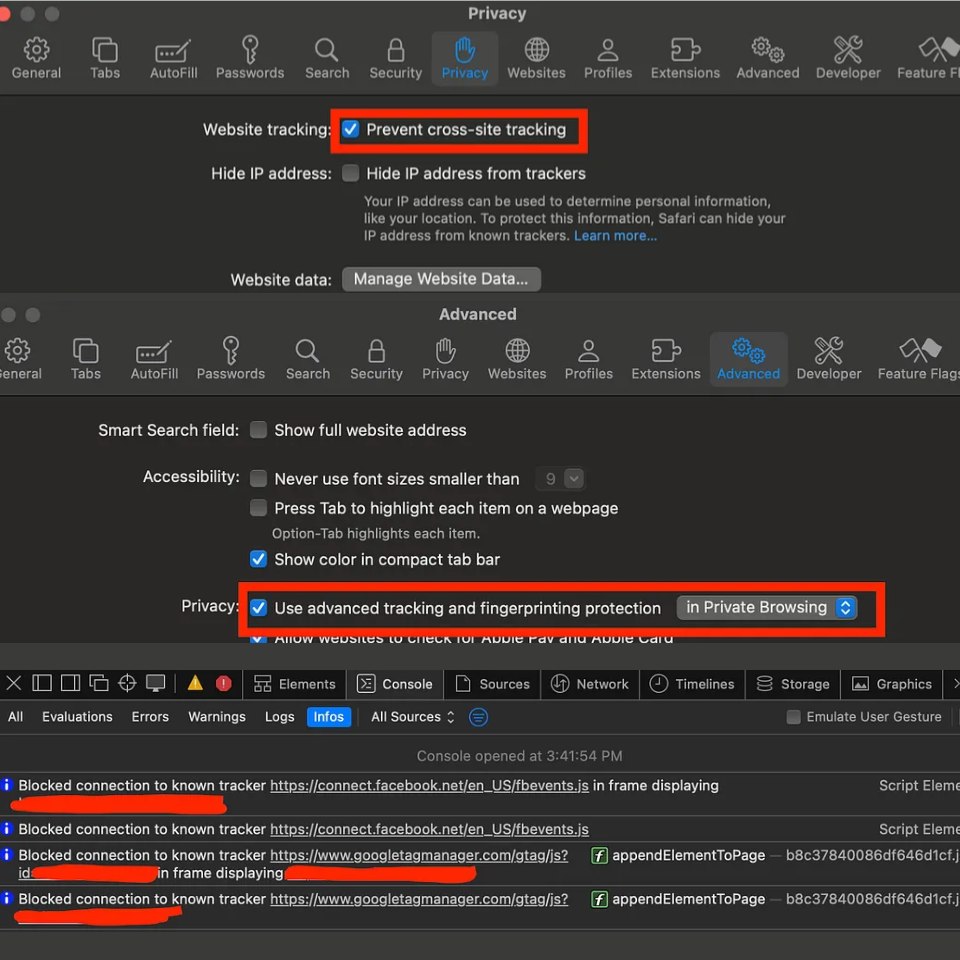This screenshot has height=960, width=960.
Task: Open device settings monitor icon
Action: click(156, 683)
